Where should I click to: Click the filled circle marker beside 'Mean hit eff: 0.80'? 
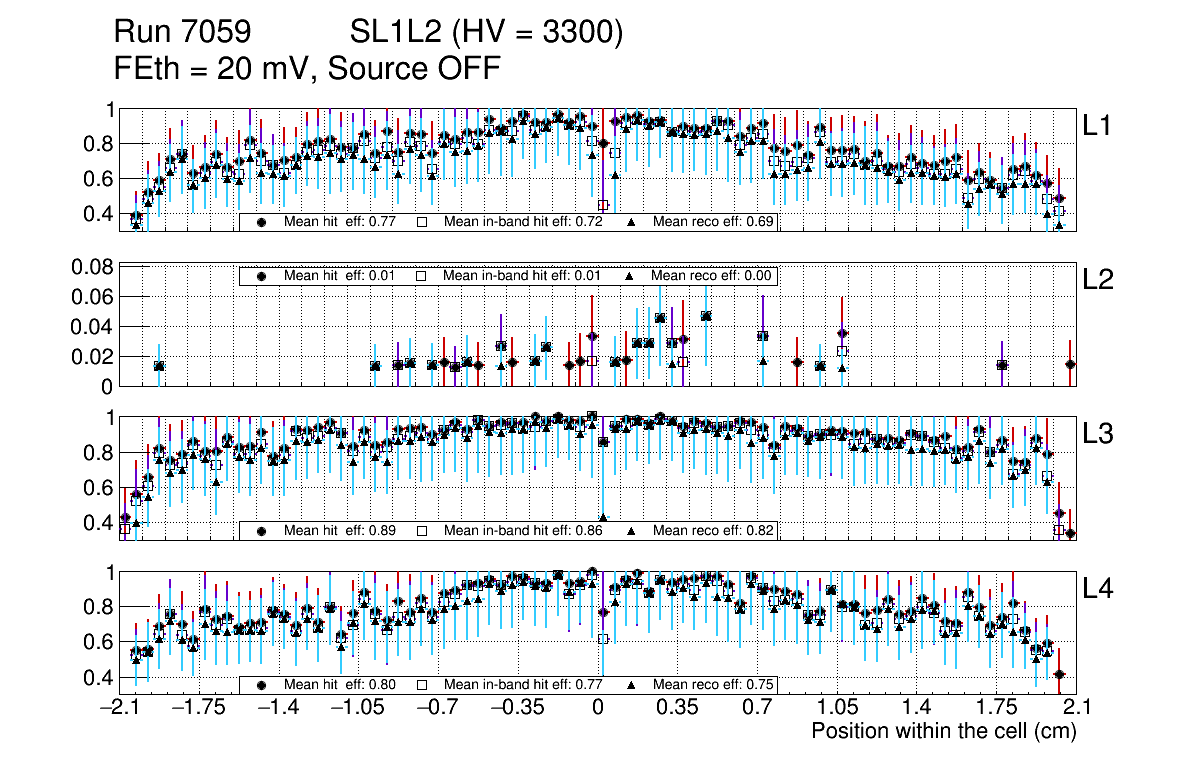pyautogui.click(x=261, y=685)
